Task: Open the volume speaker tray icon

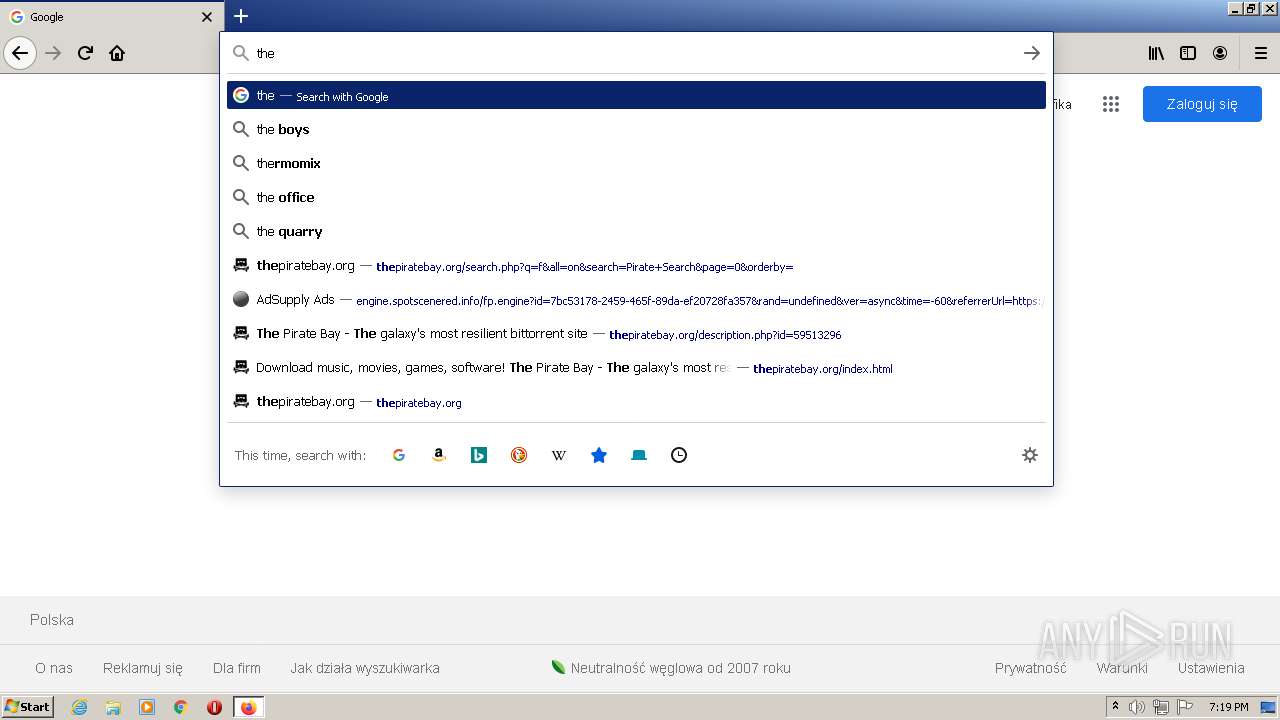Action: click(x=1137, y=707)
